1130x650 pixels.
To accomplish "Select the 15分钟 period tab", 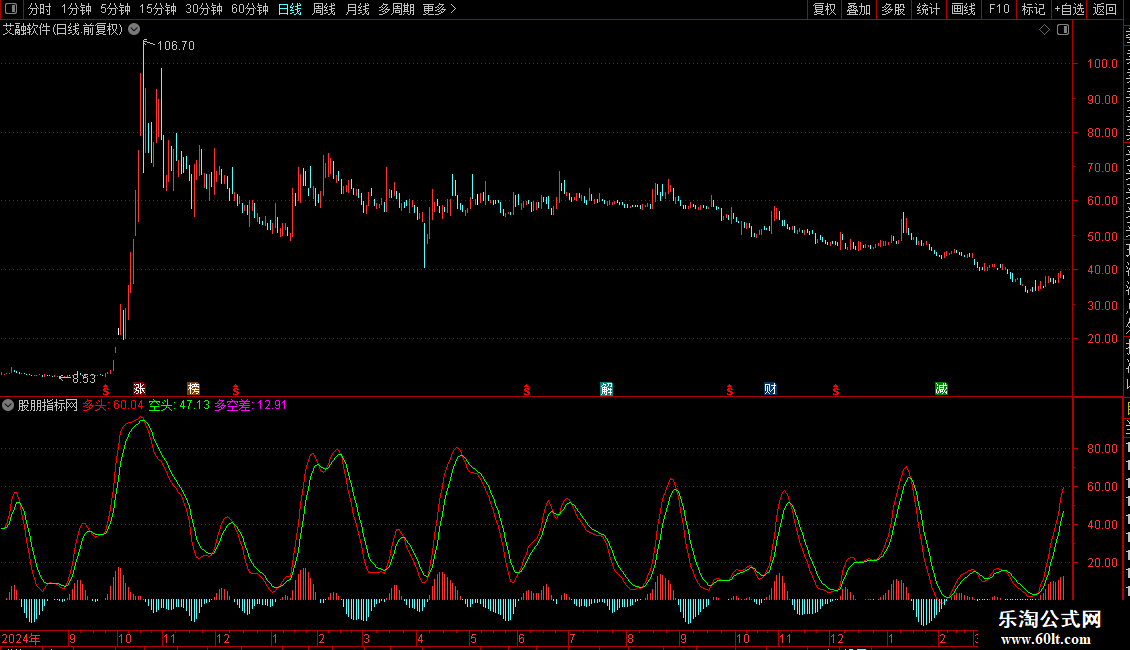I will pyautogui.click(x=157, y=9).
